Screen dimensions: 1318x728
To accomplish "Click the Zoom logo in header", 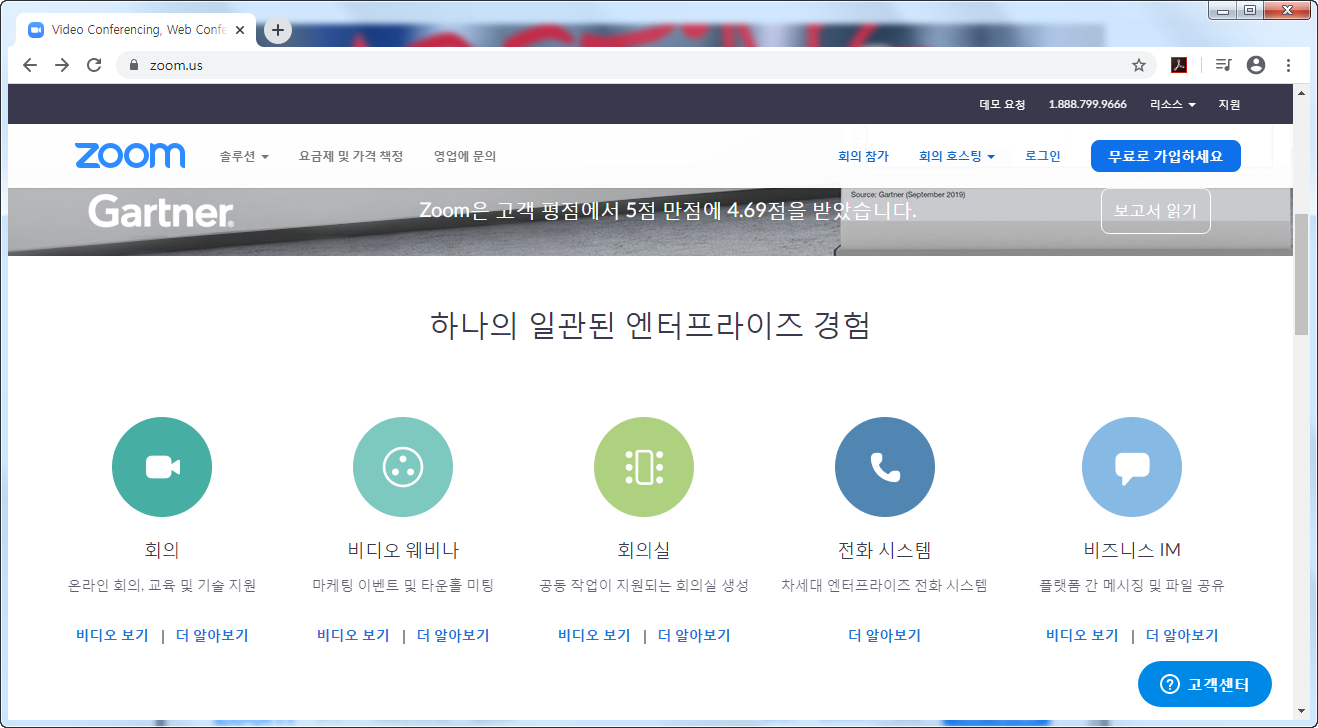I will (x=130, y=156).
